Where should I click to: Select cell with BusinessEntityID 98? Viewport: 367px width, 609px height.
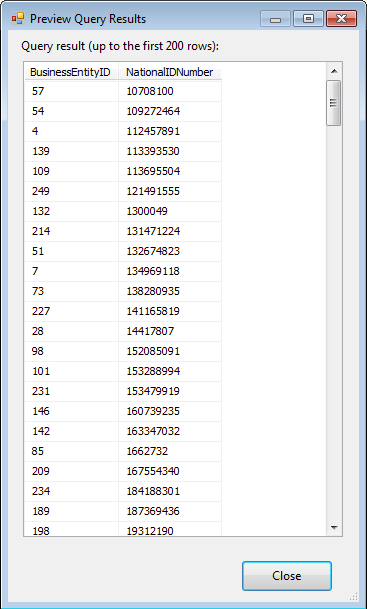pyautogui.click(x=71, y=351)
